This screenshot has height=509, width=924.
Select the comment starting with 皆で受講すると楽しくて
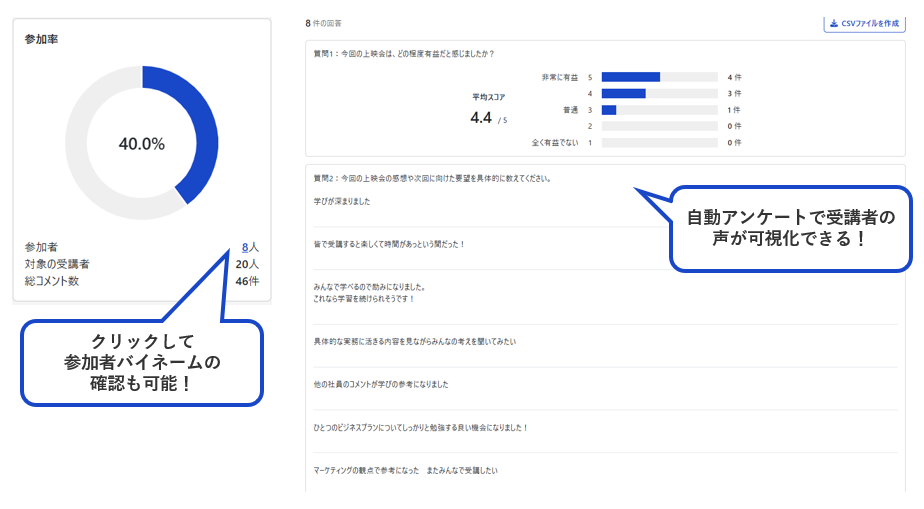pyautogui.click(x=389, y=244)
